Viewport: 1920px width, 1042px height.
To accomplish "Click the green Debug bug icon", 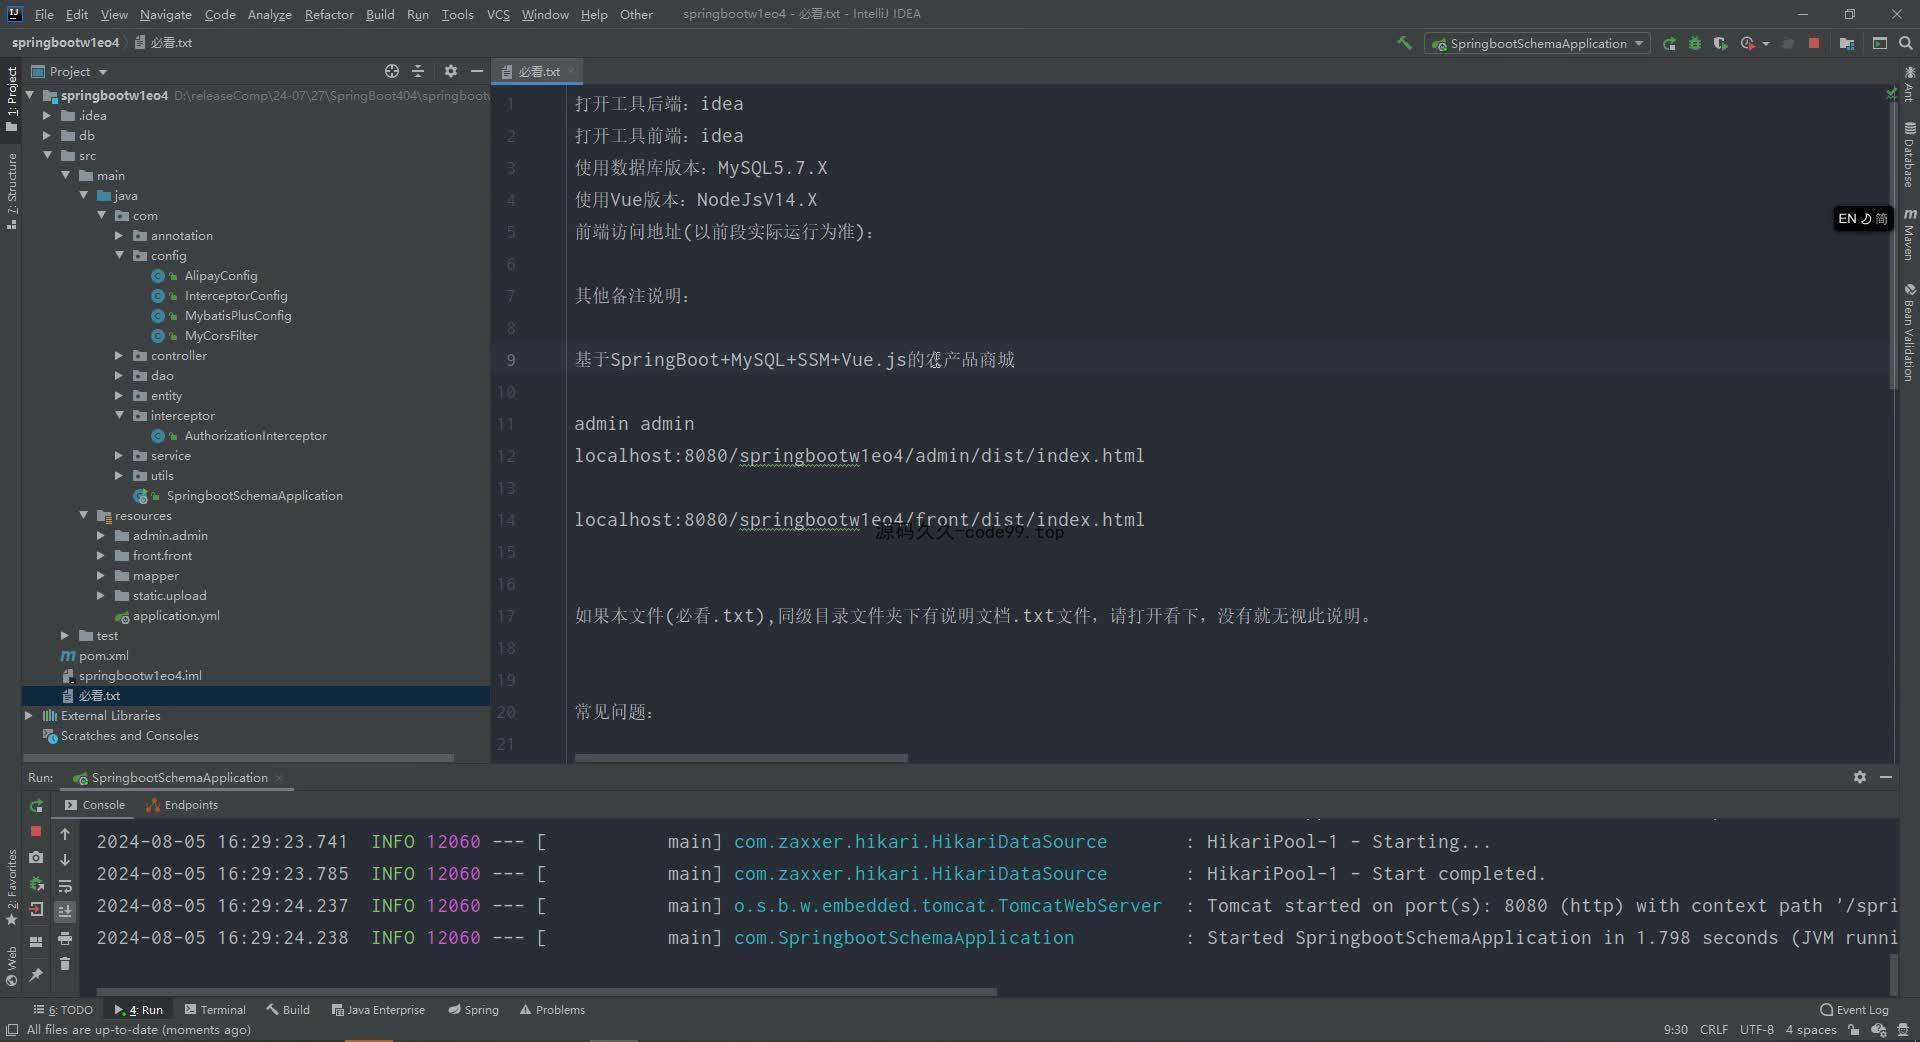I will (x=1694, y=43).
